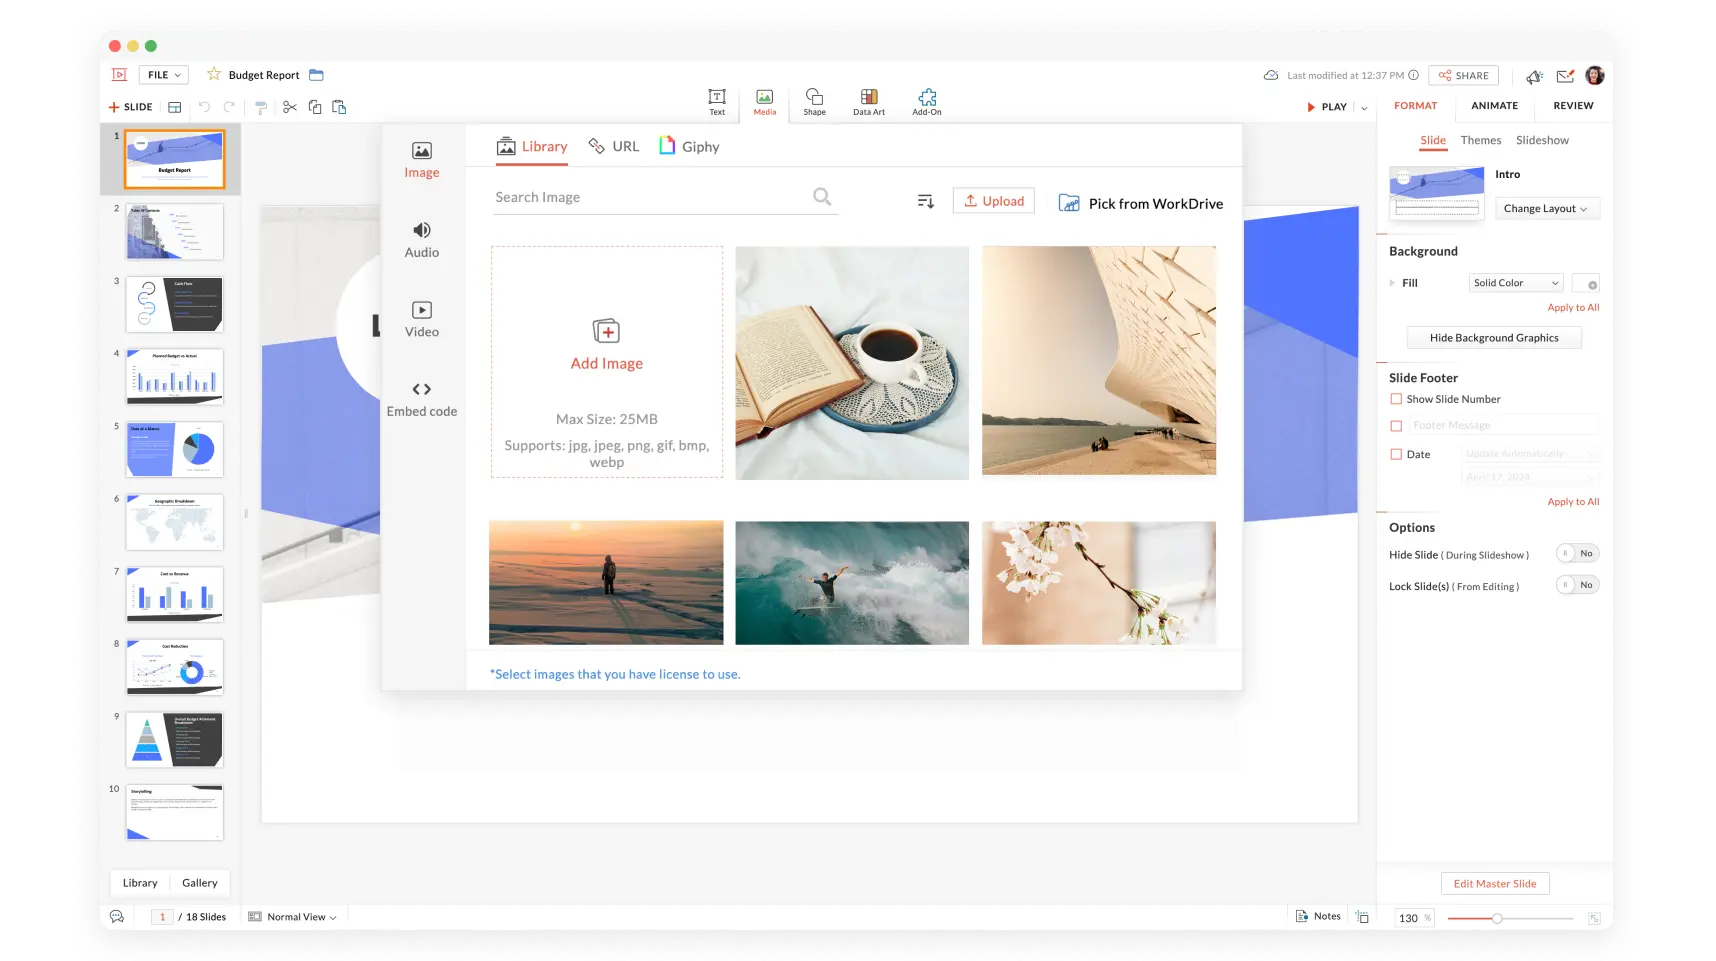Select Embed code option
The width and height of the screenshot is (1716, 961).
pos(422,399)
